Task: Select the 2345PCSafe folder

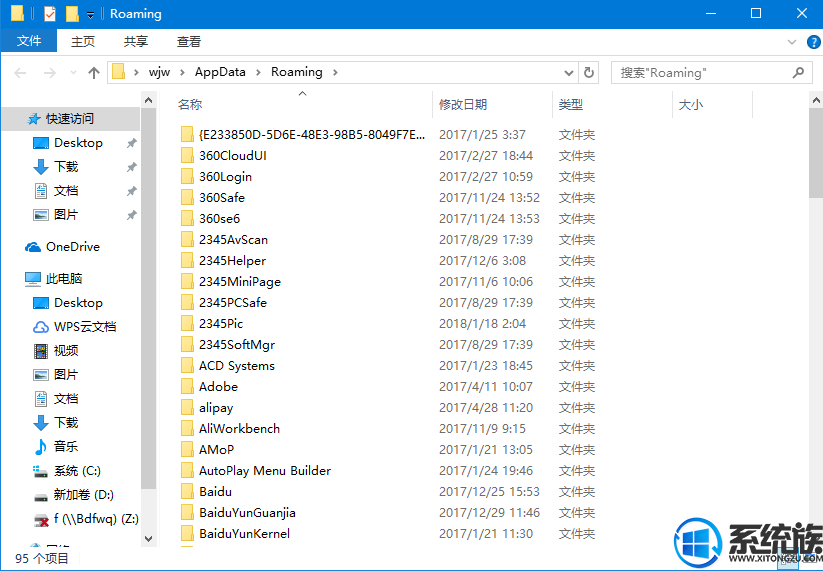Action: (x=233, y=303)
